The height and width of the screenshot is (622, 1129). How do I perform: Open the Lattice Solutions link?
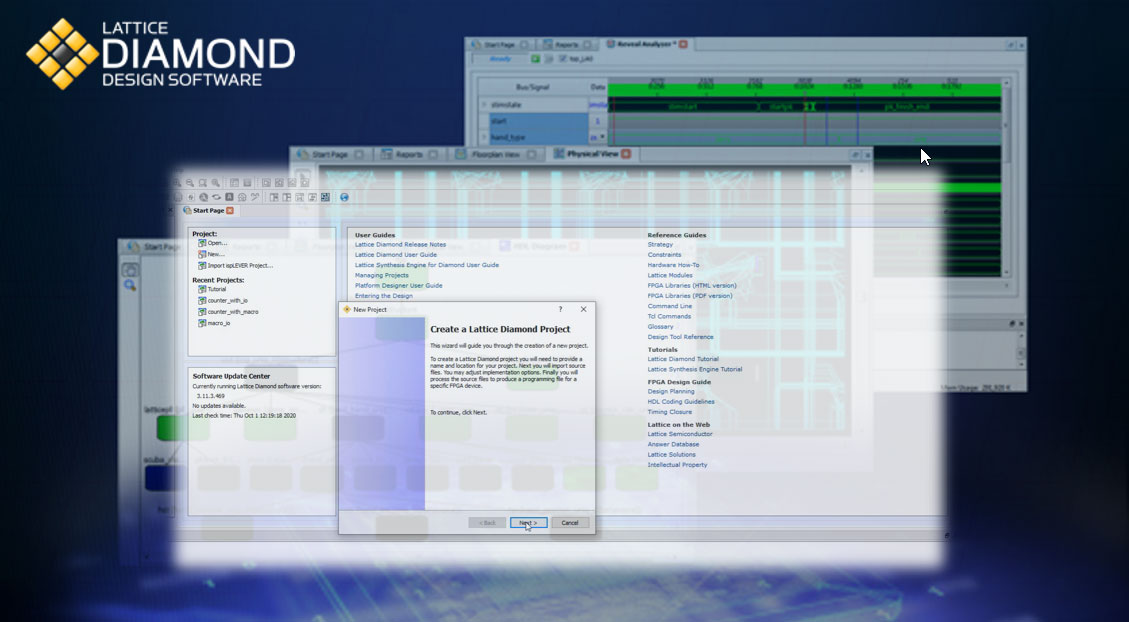tap(672, 455)
